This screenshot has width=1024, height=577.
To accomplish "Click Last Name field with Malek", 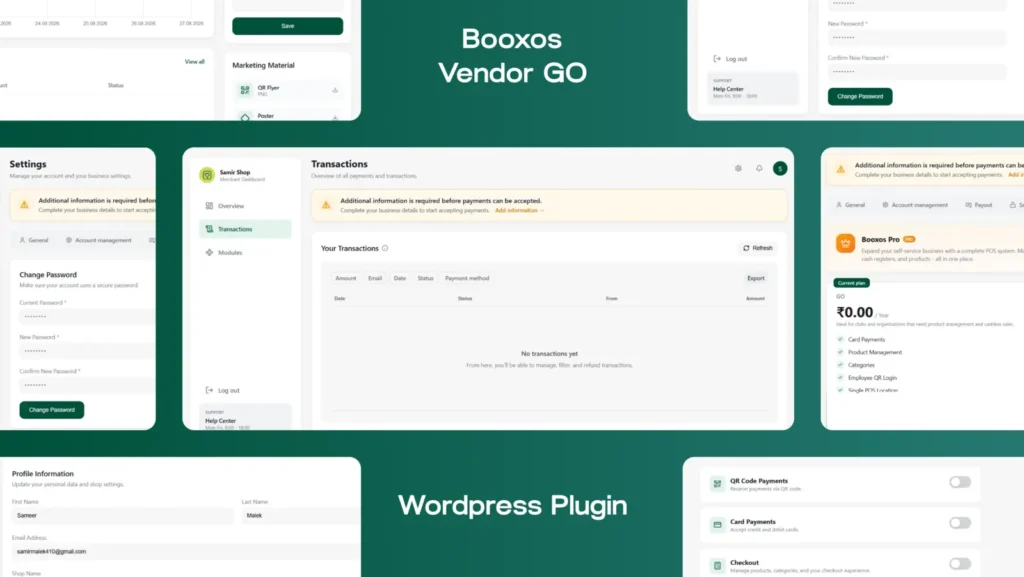I will pos(300,516).
